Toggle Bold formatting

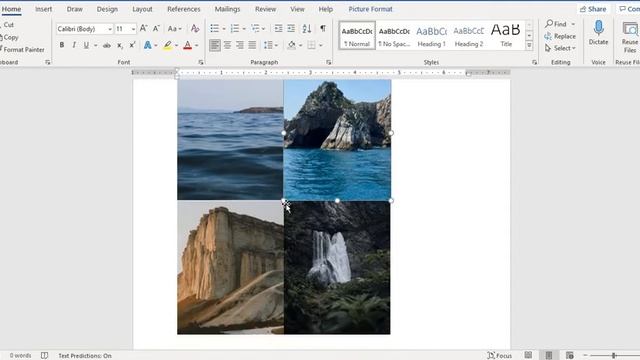tap(62, 45)
